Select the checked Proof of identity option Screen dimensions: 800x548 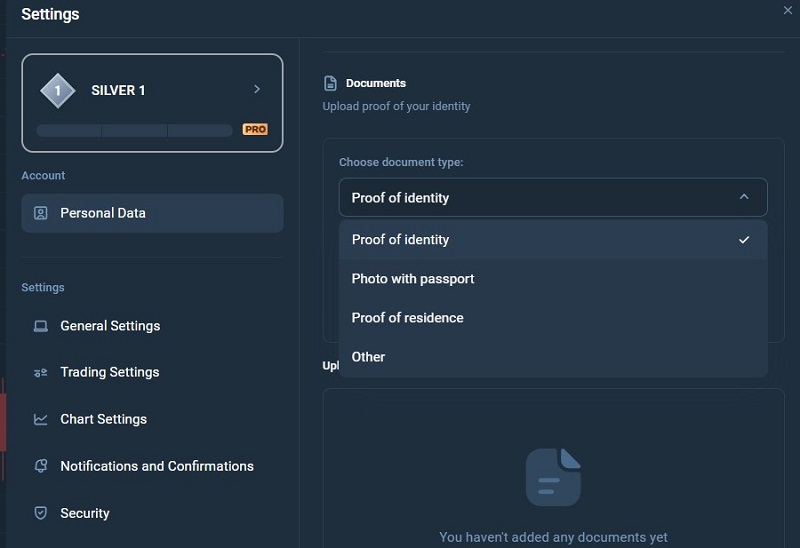[553, 239]
